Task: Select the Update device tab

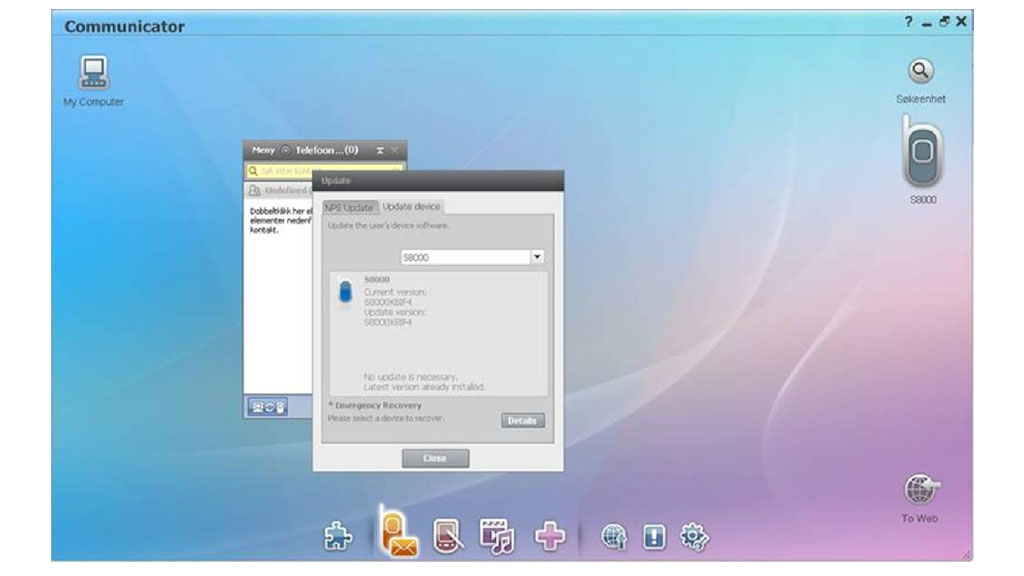Action: point(411,206)
